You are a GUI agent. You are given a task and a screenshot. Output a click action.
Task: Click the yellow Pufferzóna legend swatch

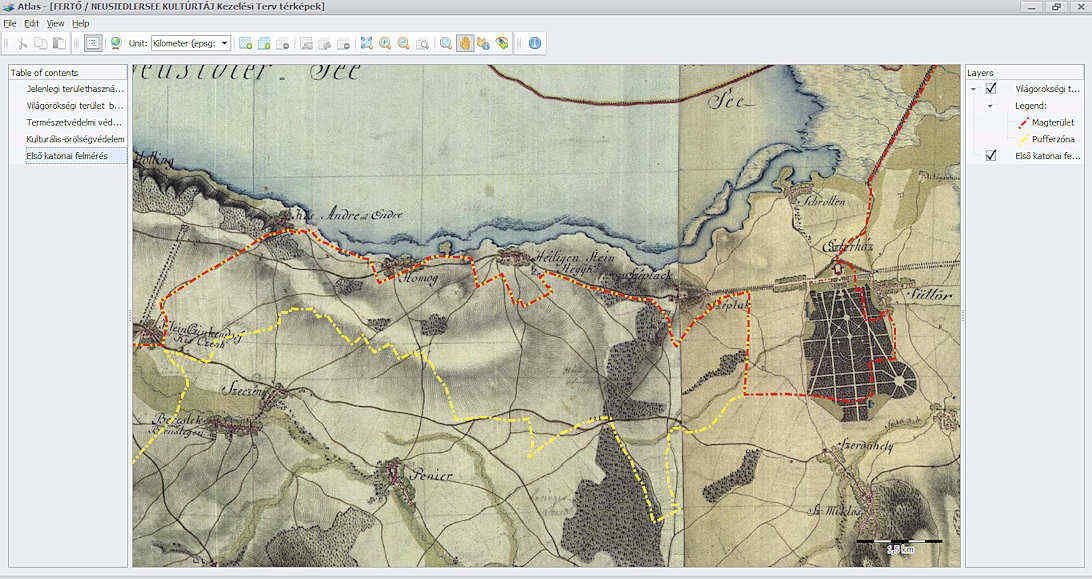click(1023, 139)
